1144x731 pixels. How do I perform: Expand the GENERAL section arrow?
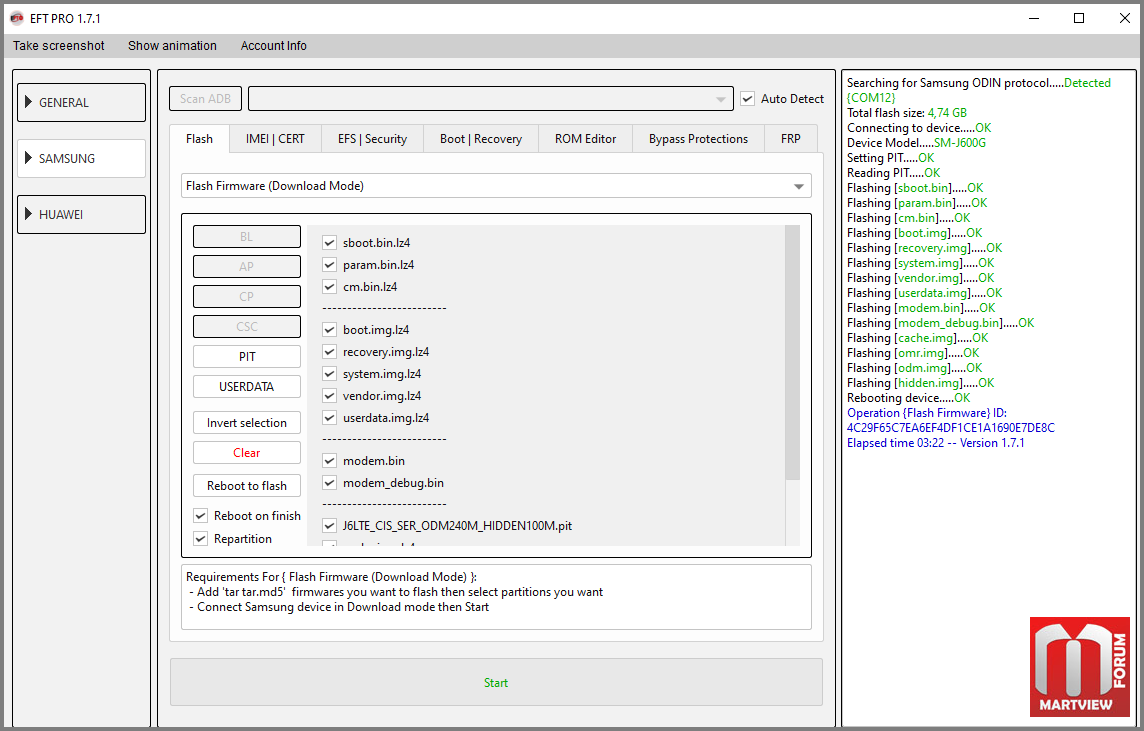[29, 102]
